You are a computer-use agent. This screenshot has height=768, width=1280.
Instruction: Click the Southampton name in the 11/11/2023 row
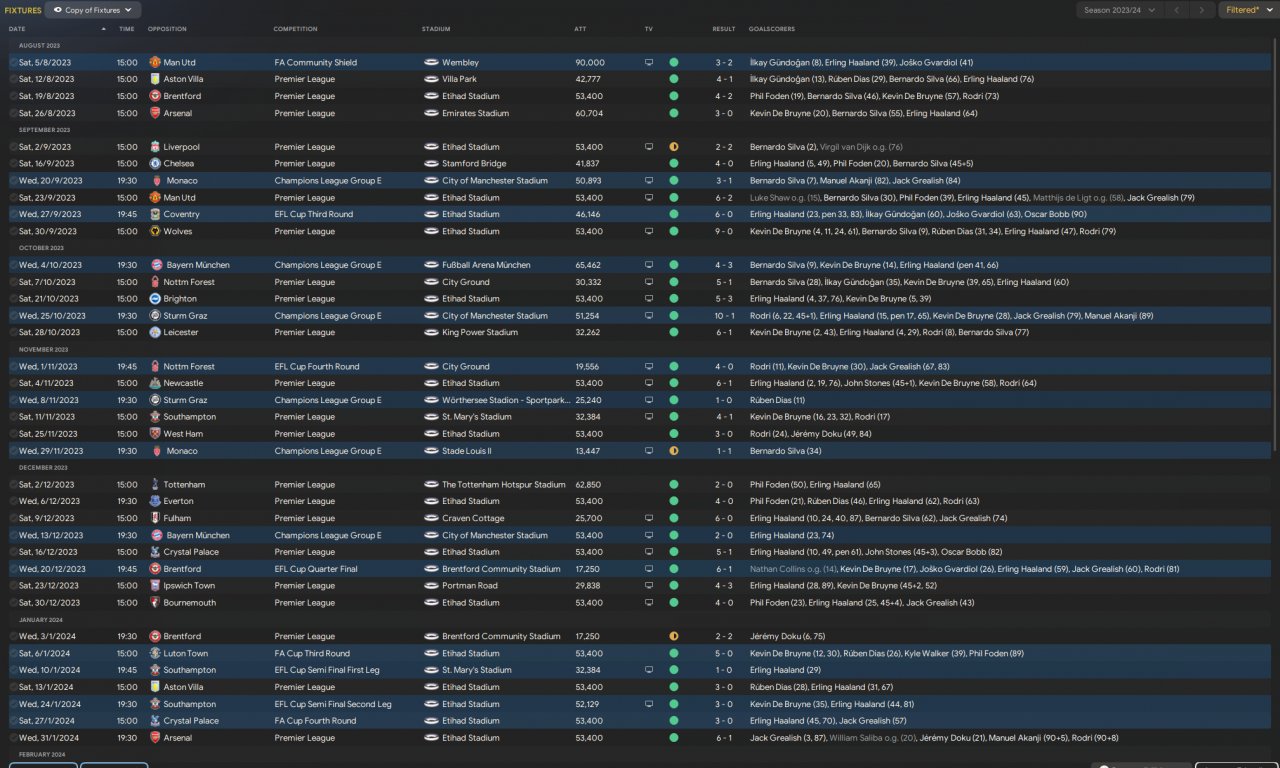[190, 417]
